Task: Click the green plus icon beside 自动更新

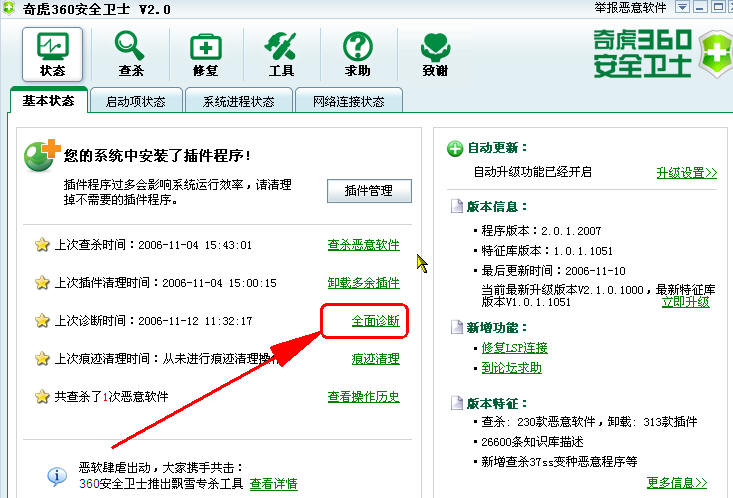Action: (x=454, y=149)
